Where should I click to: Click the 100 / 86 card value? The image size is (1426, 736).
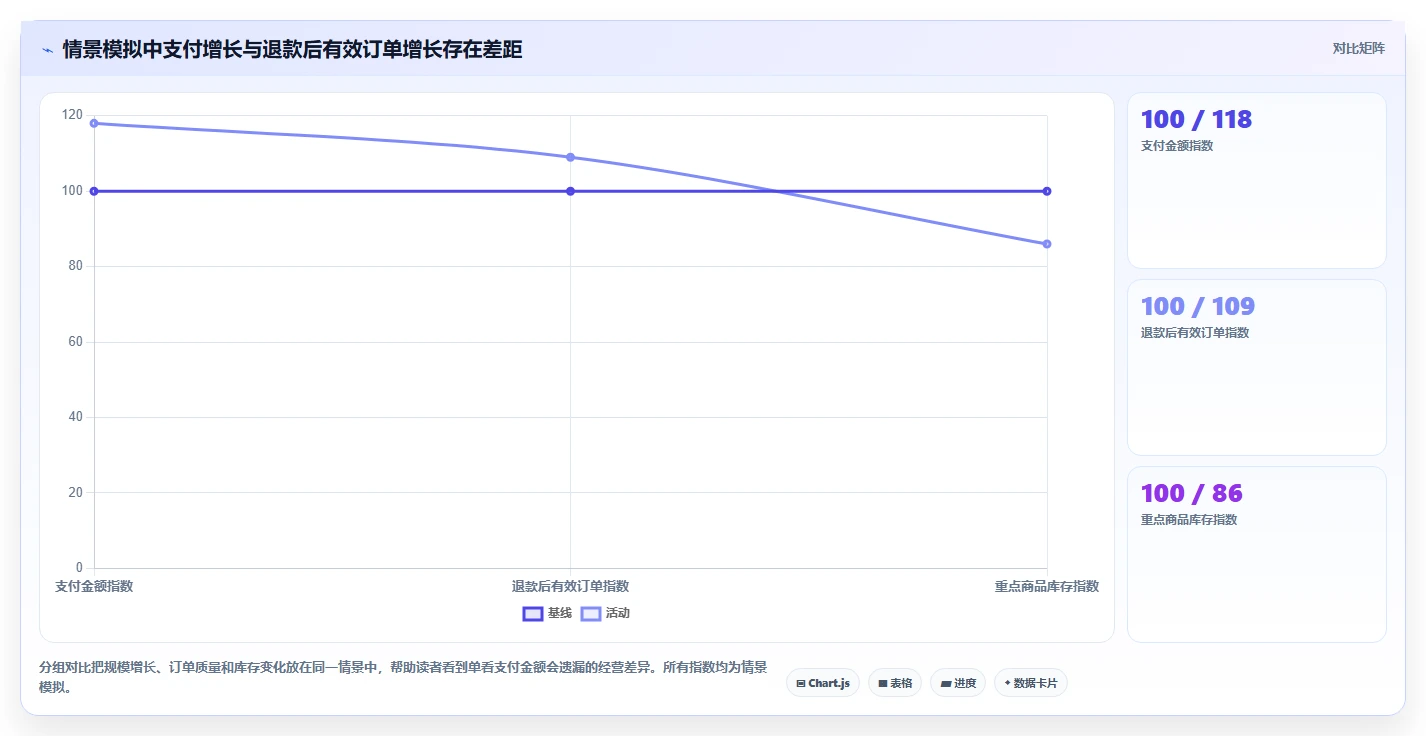(1192, 493)
